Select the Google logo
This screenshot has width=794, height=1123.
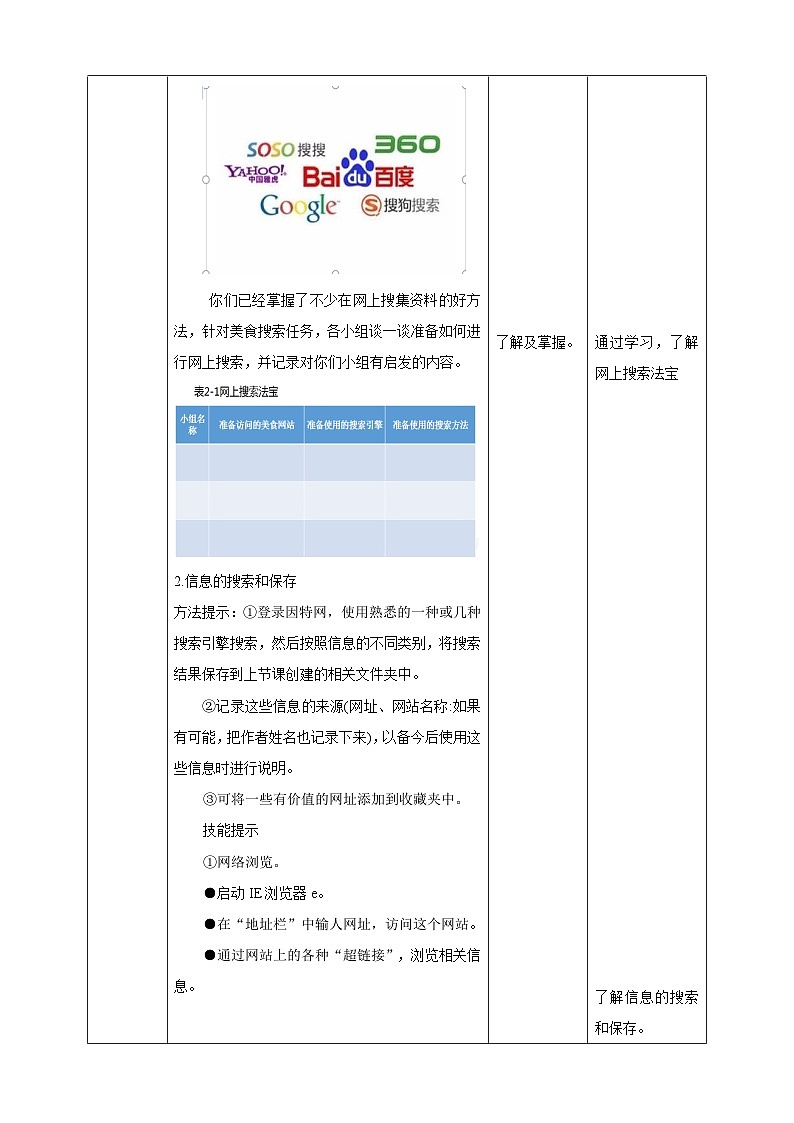point(298,206)
